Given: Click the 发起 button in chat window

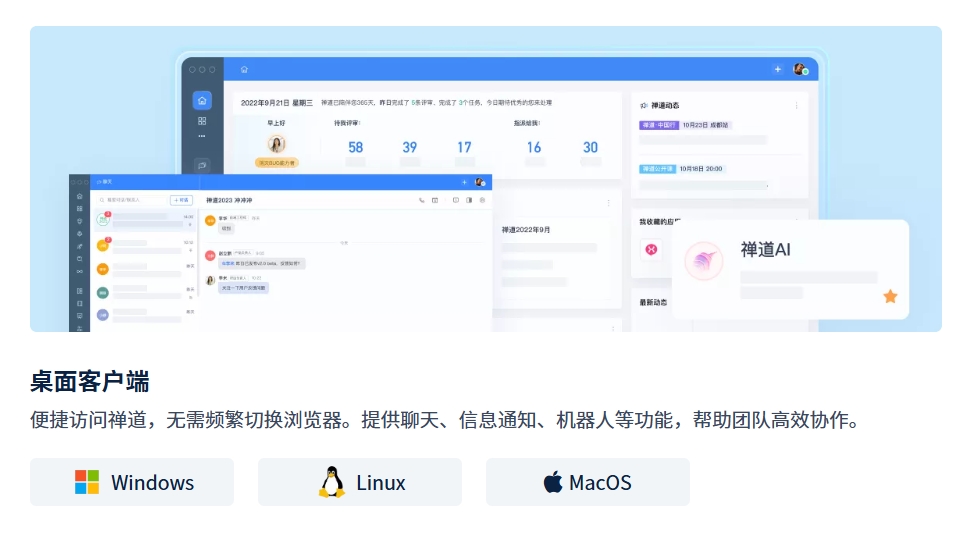Looking at the screenshot, I should coord(181,200).
